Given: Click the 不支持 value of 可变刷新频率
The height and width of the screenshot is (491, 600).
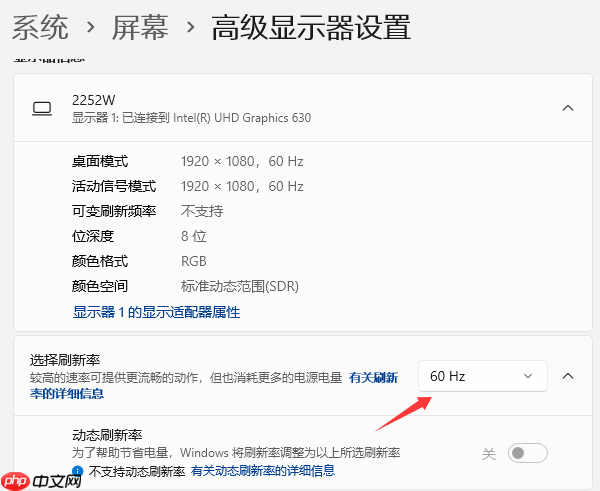Looking at the screenshot, I should coord(202,211).
